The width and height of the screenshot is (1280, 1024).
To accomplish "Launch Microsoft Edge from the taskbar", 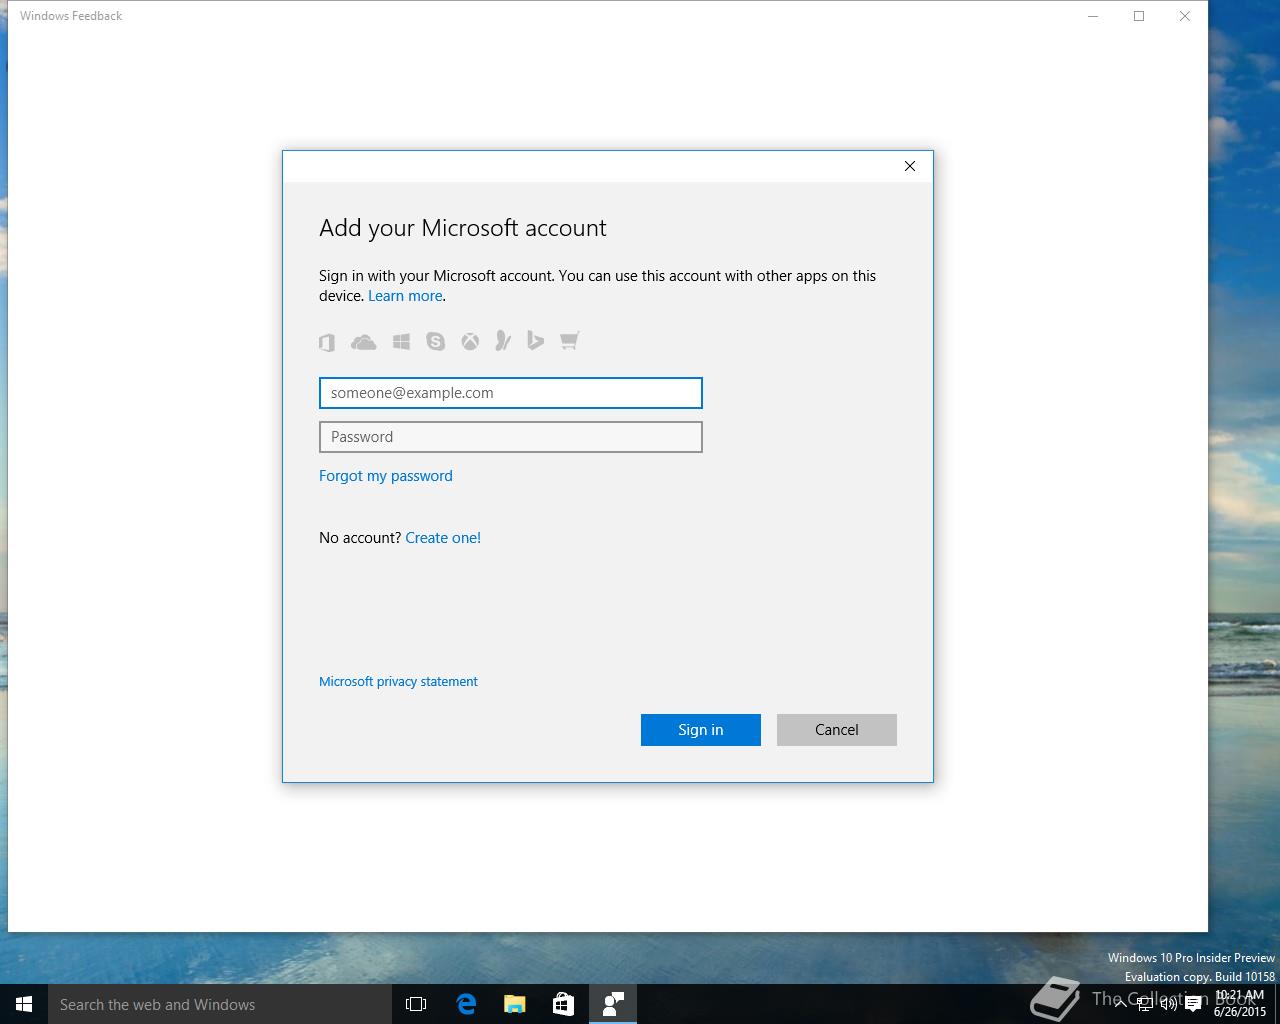I will [466, 1004].
